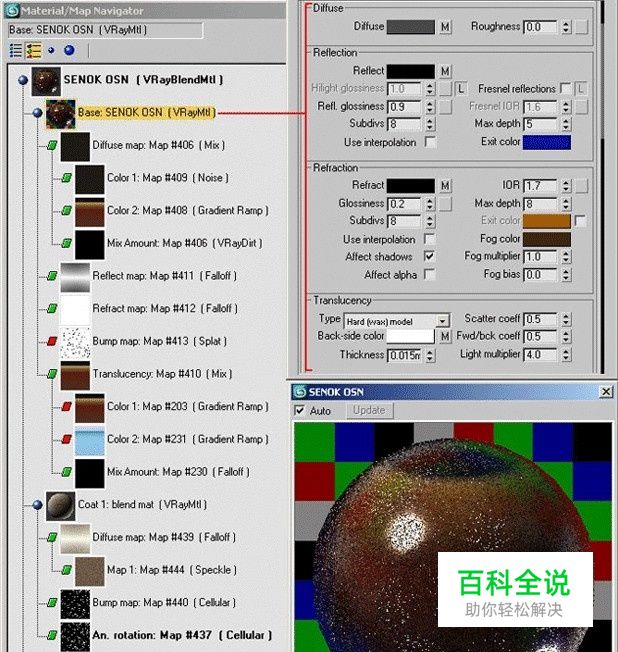Click red map icon of Bump Splat #413
The width and height of the screenshot is (618, 652).
[52, 341]
